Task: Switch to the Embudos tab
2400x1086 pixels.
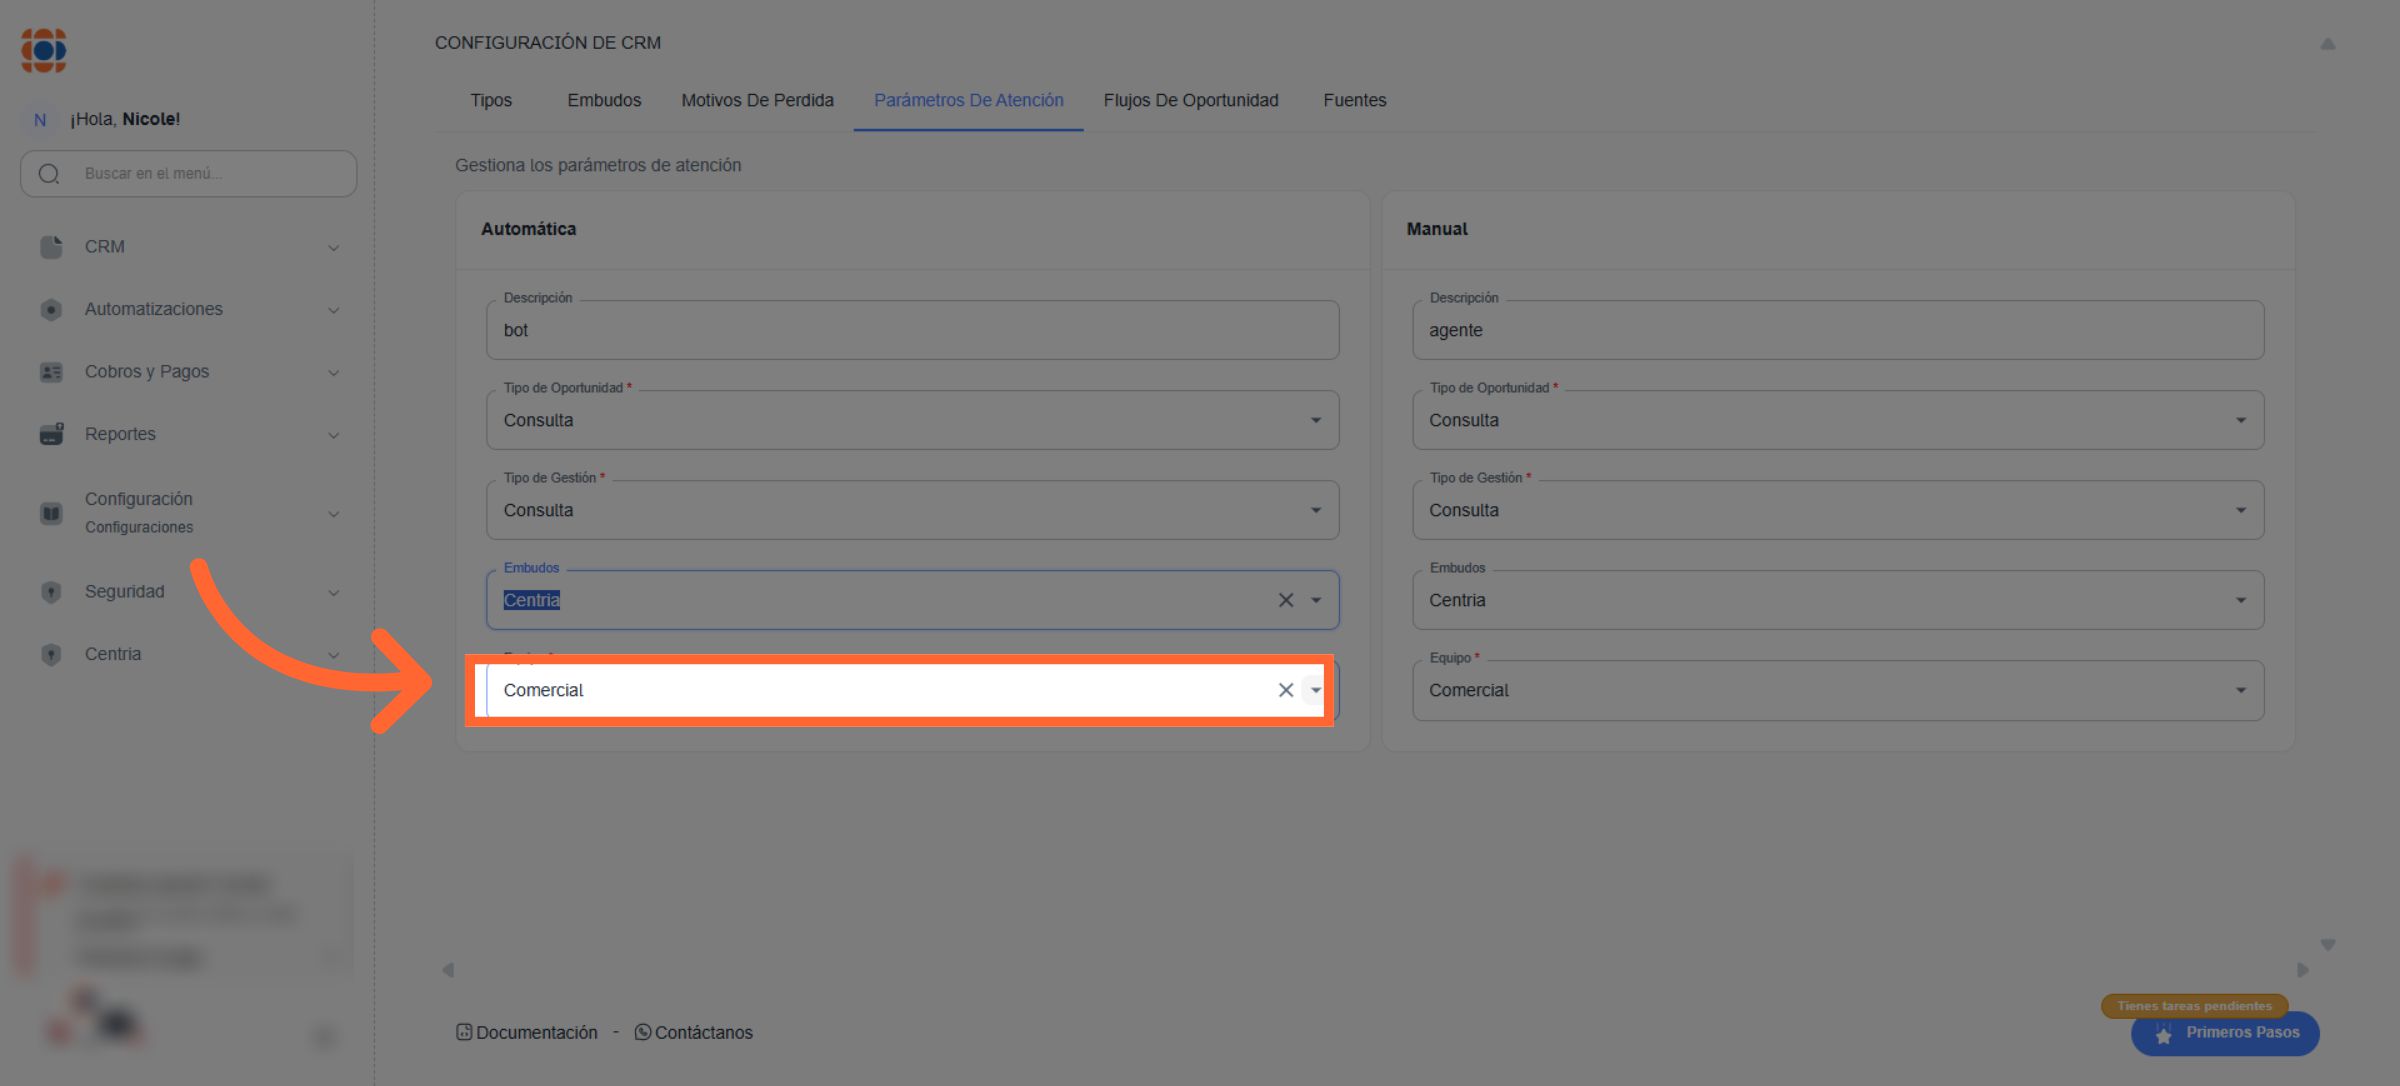Action: pos(604,100)
